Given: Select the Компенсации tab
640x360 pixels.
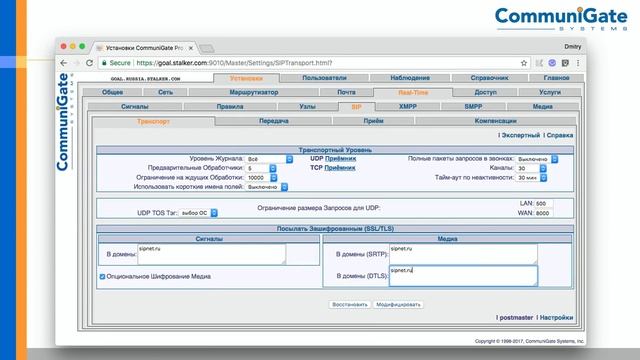Looking at the screenshot, I should [x=496, y=121].
